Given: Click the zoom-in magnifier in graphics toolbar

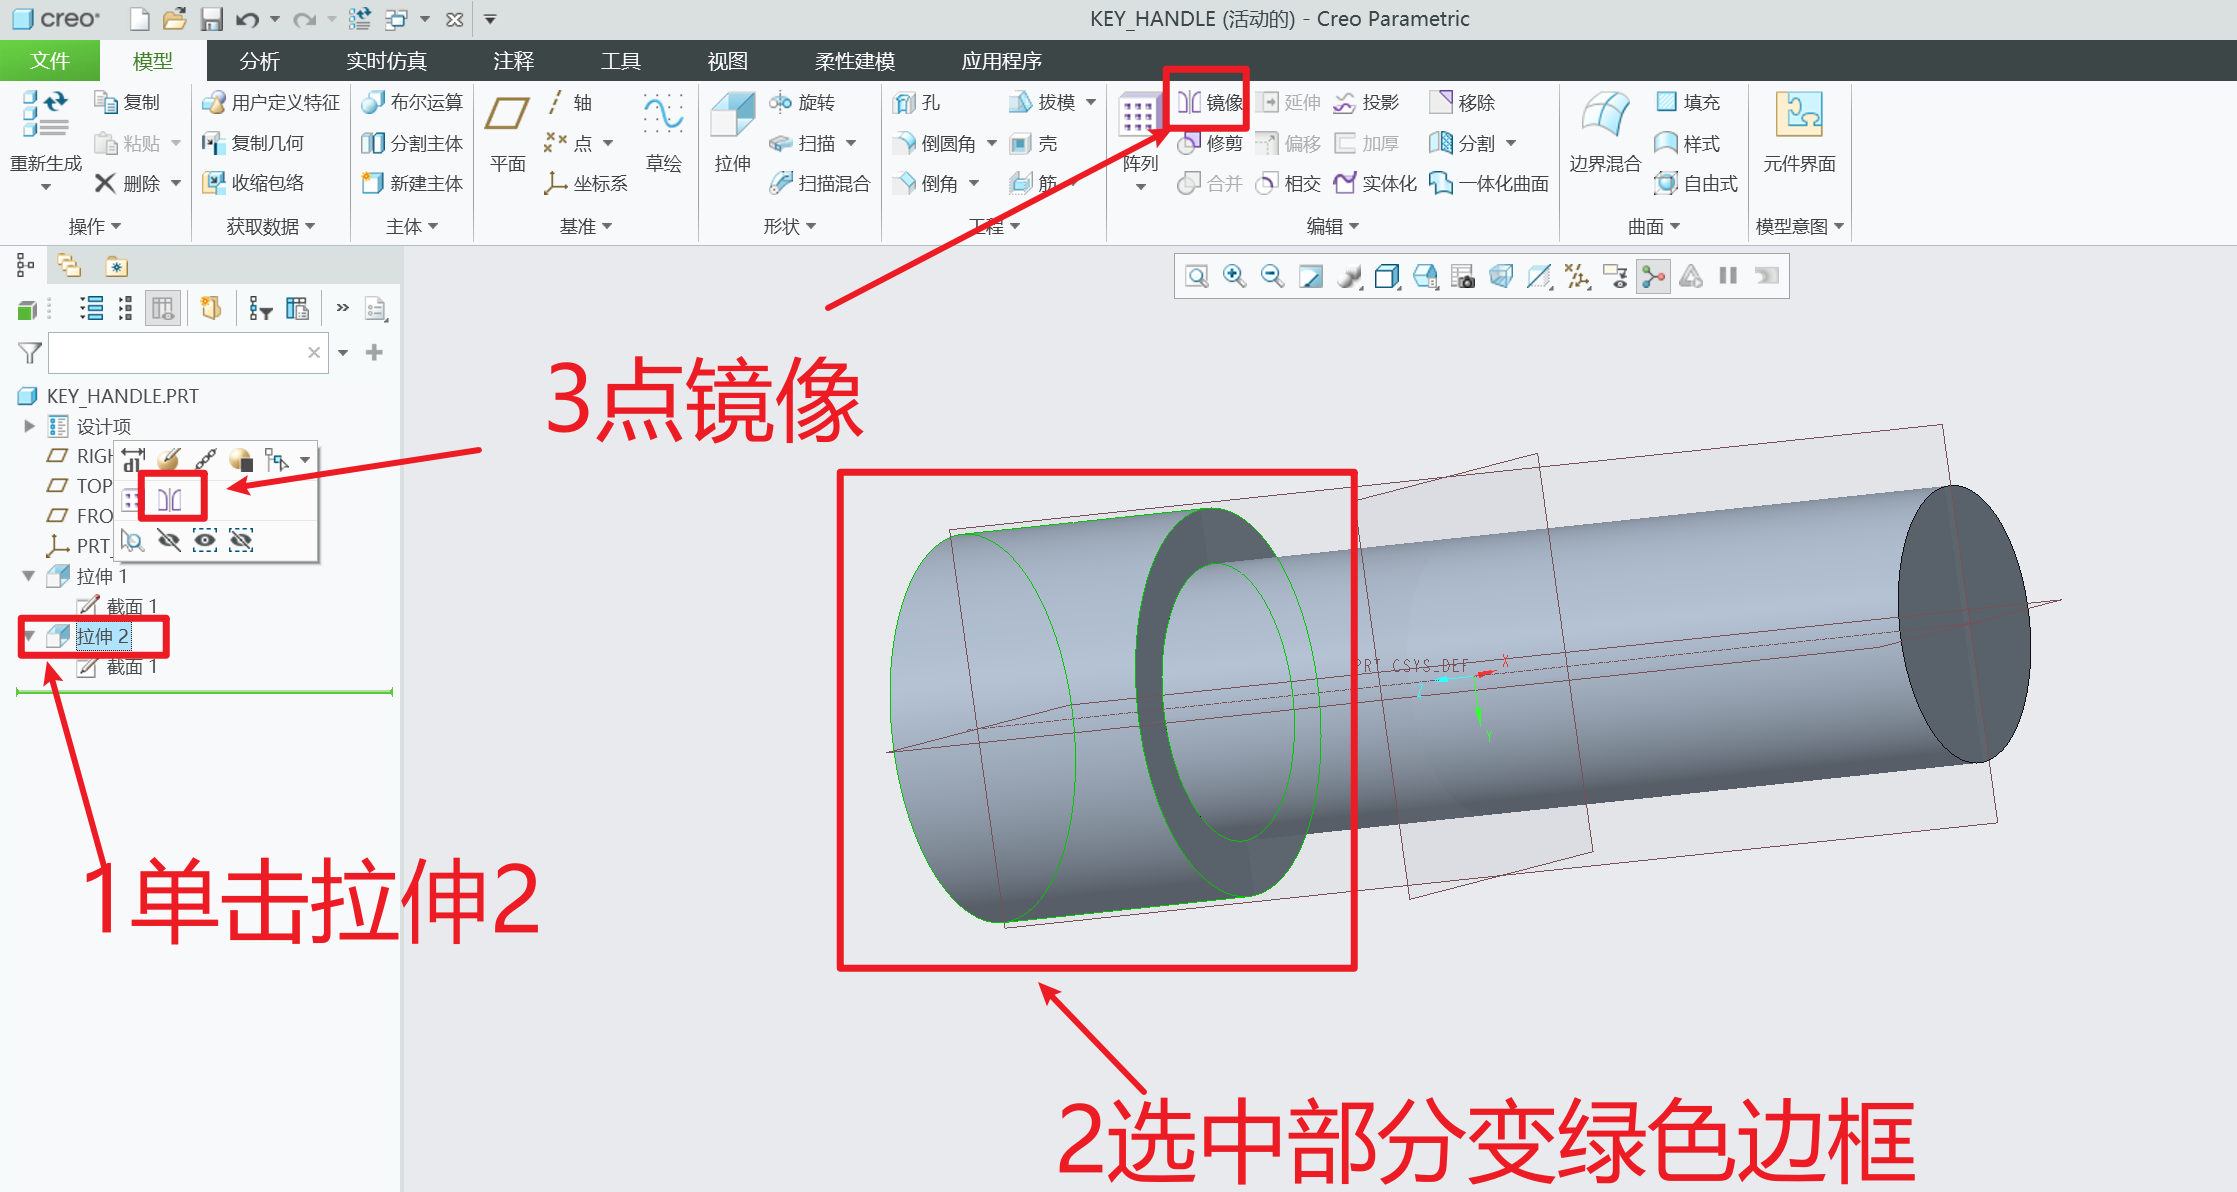Looking at the screenshot, I should click(1234, 276).
